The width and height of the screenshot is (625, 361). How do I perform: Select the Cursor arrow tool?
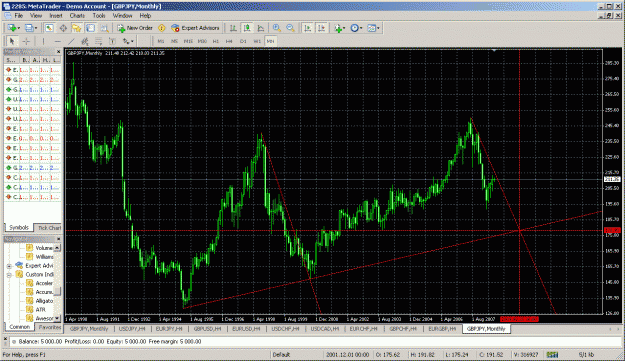(x=12, y=41)
